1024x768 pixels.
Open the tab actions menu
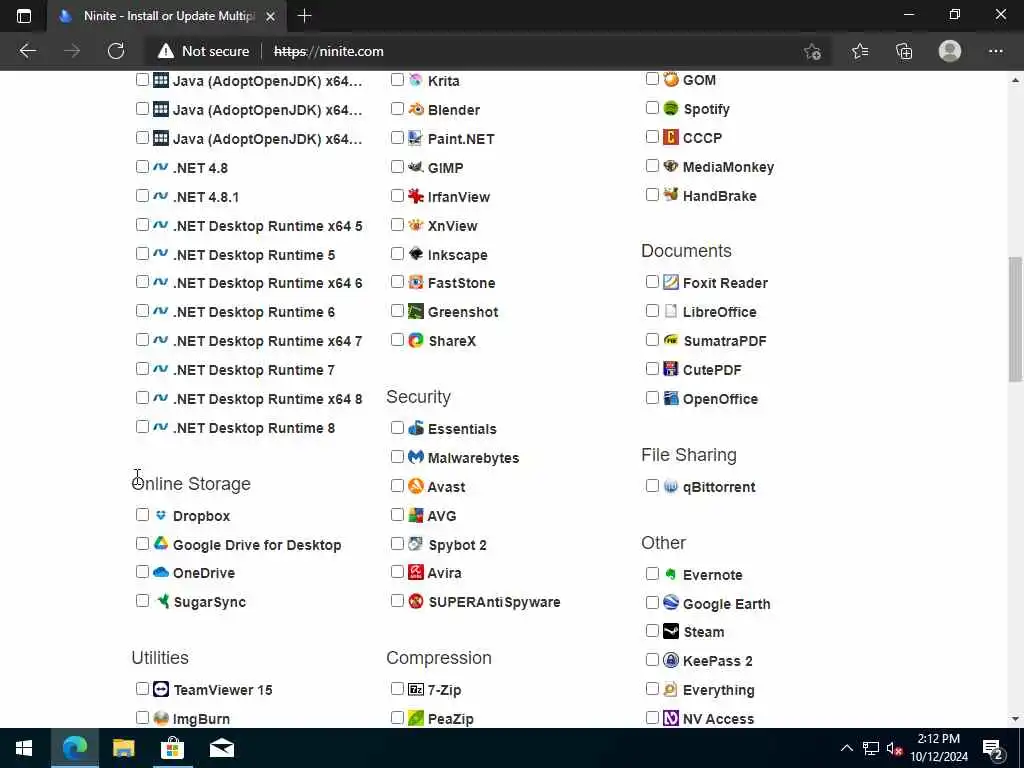click(x=24, y=16)
